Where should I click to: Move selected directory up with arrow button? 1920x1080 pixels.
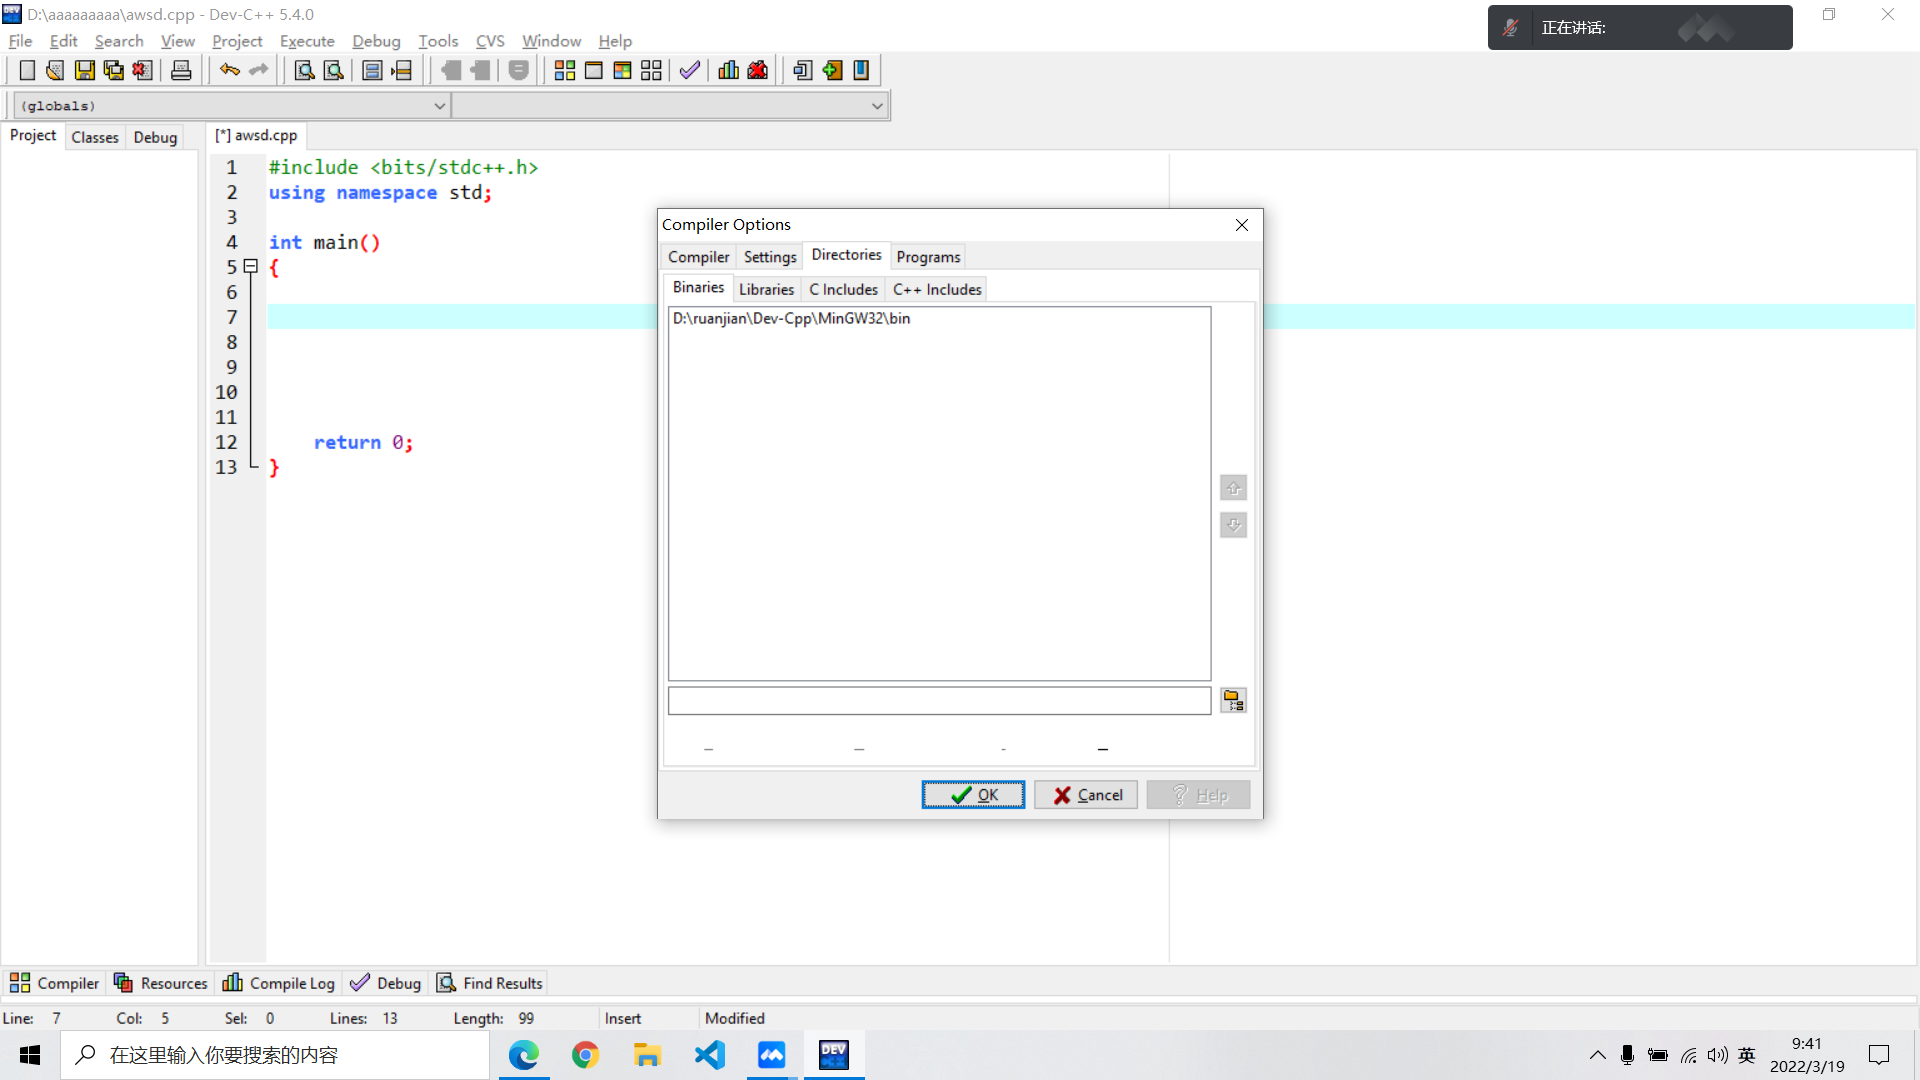[x=1233, y=488]
